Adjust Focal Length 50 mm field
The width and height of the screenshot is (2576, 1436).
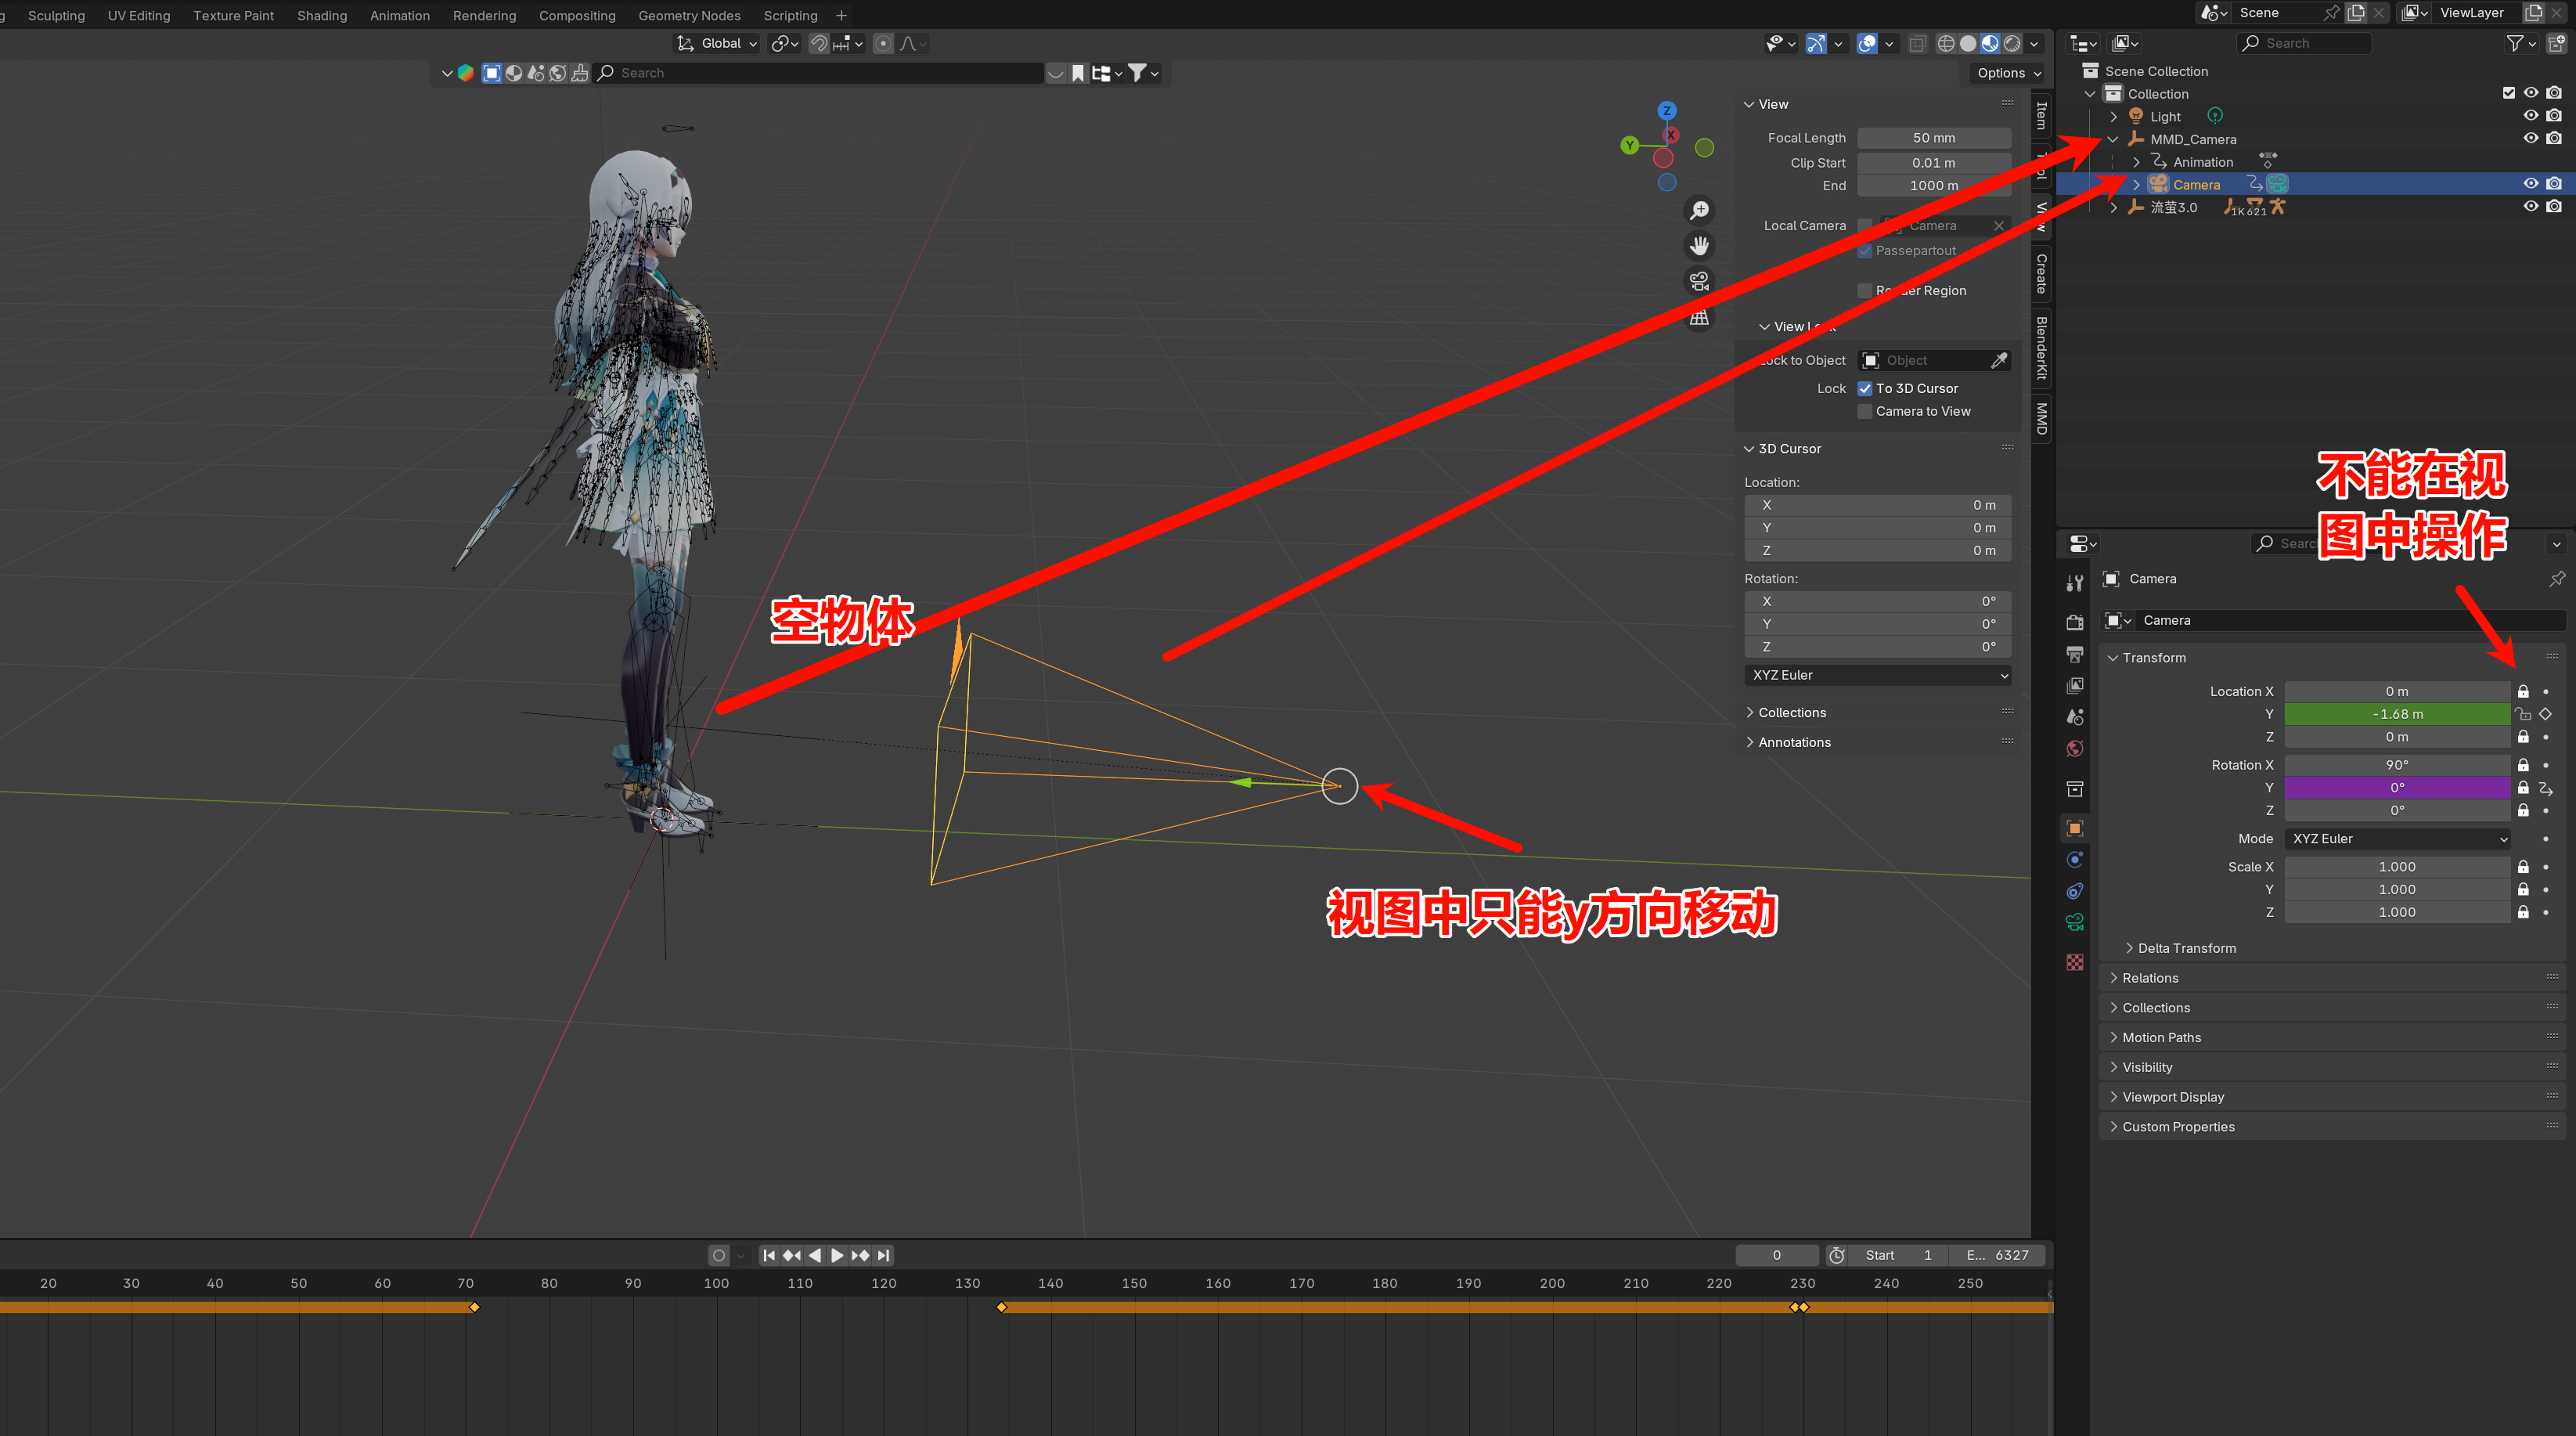click(x=1934, y=138)
